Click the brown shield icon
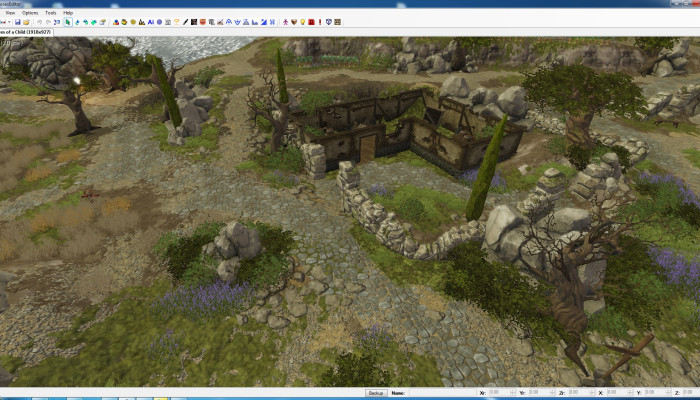The width and height of the screenshot is (700, 400). [x=294, y=22]
